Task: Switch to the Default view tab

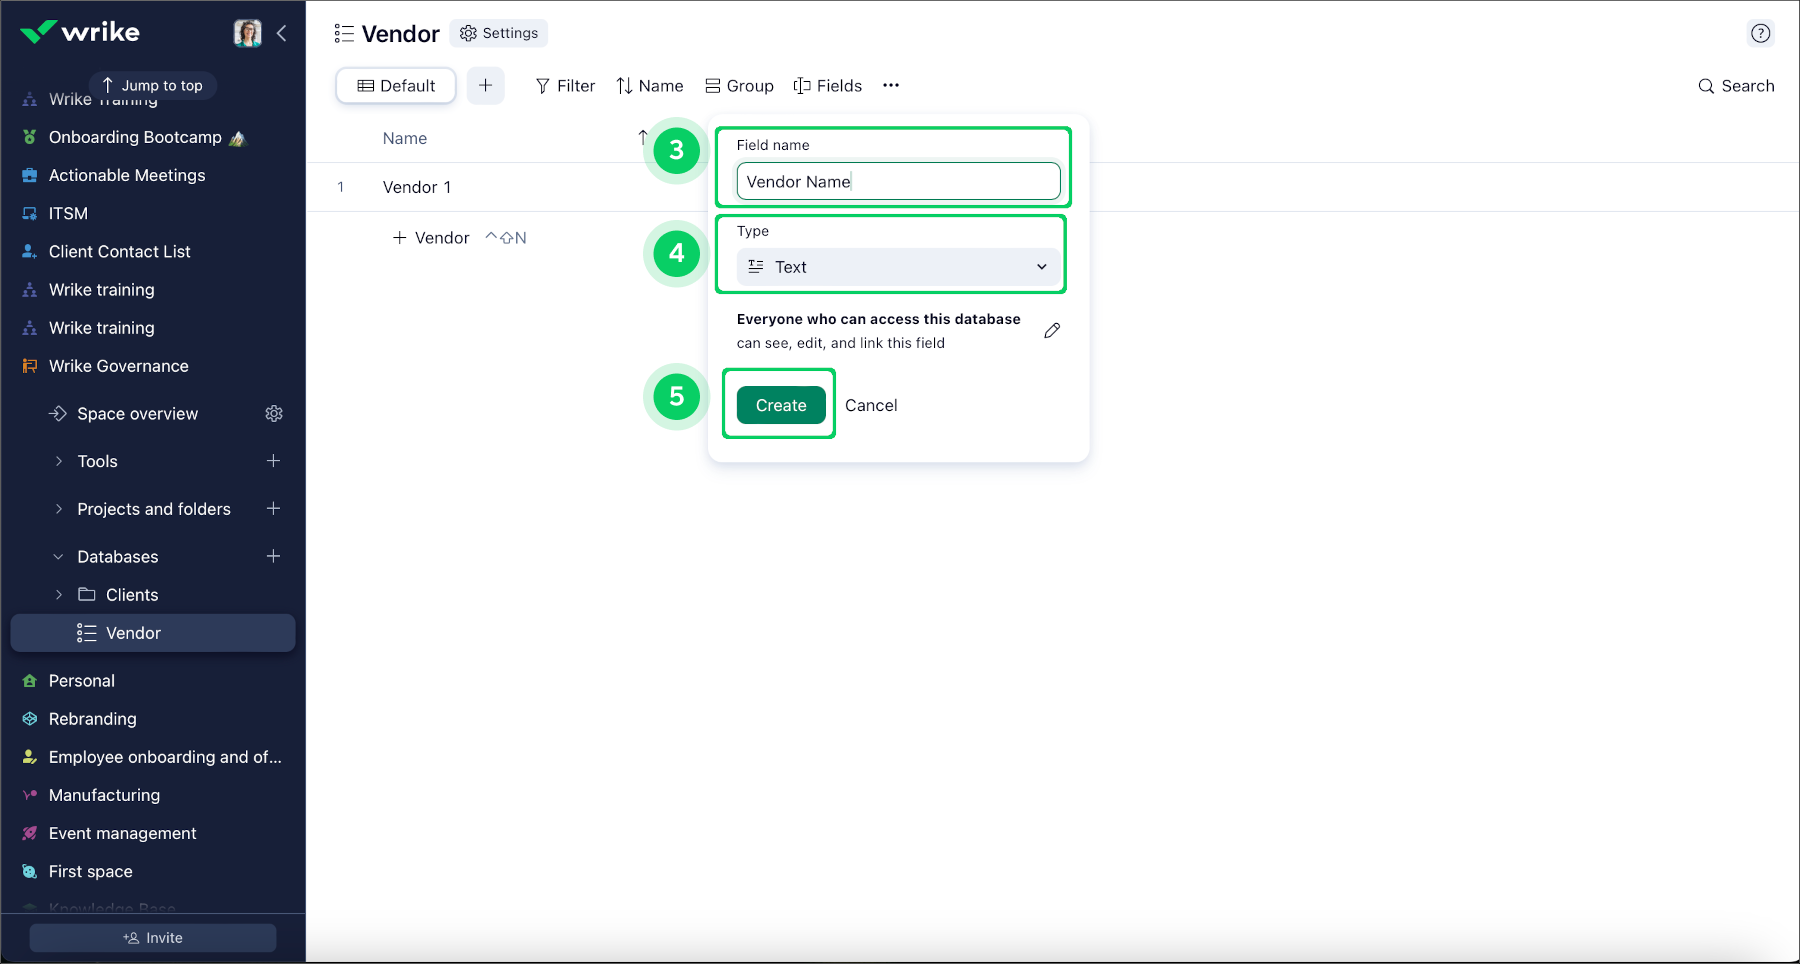Action: tap(395, 85)
